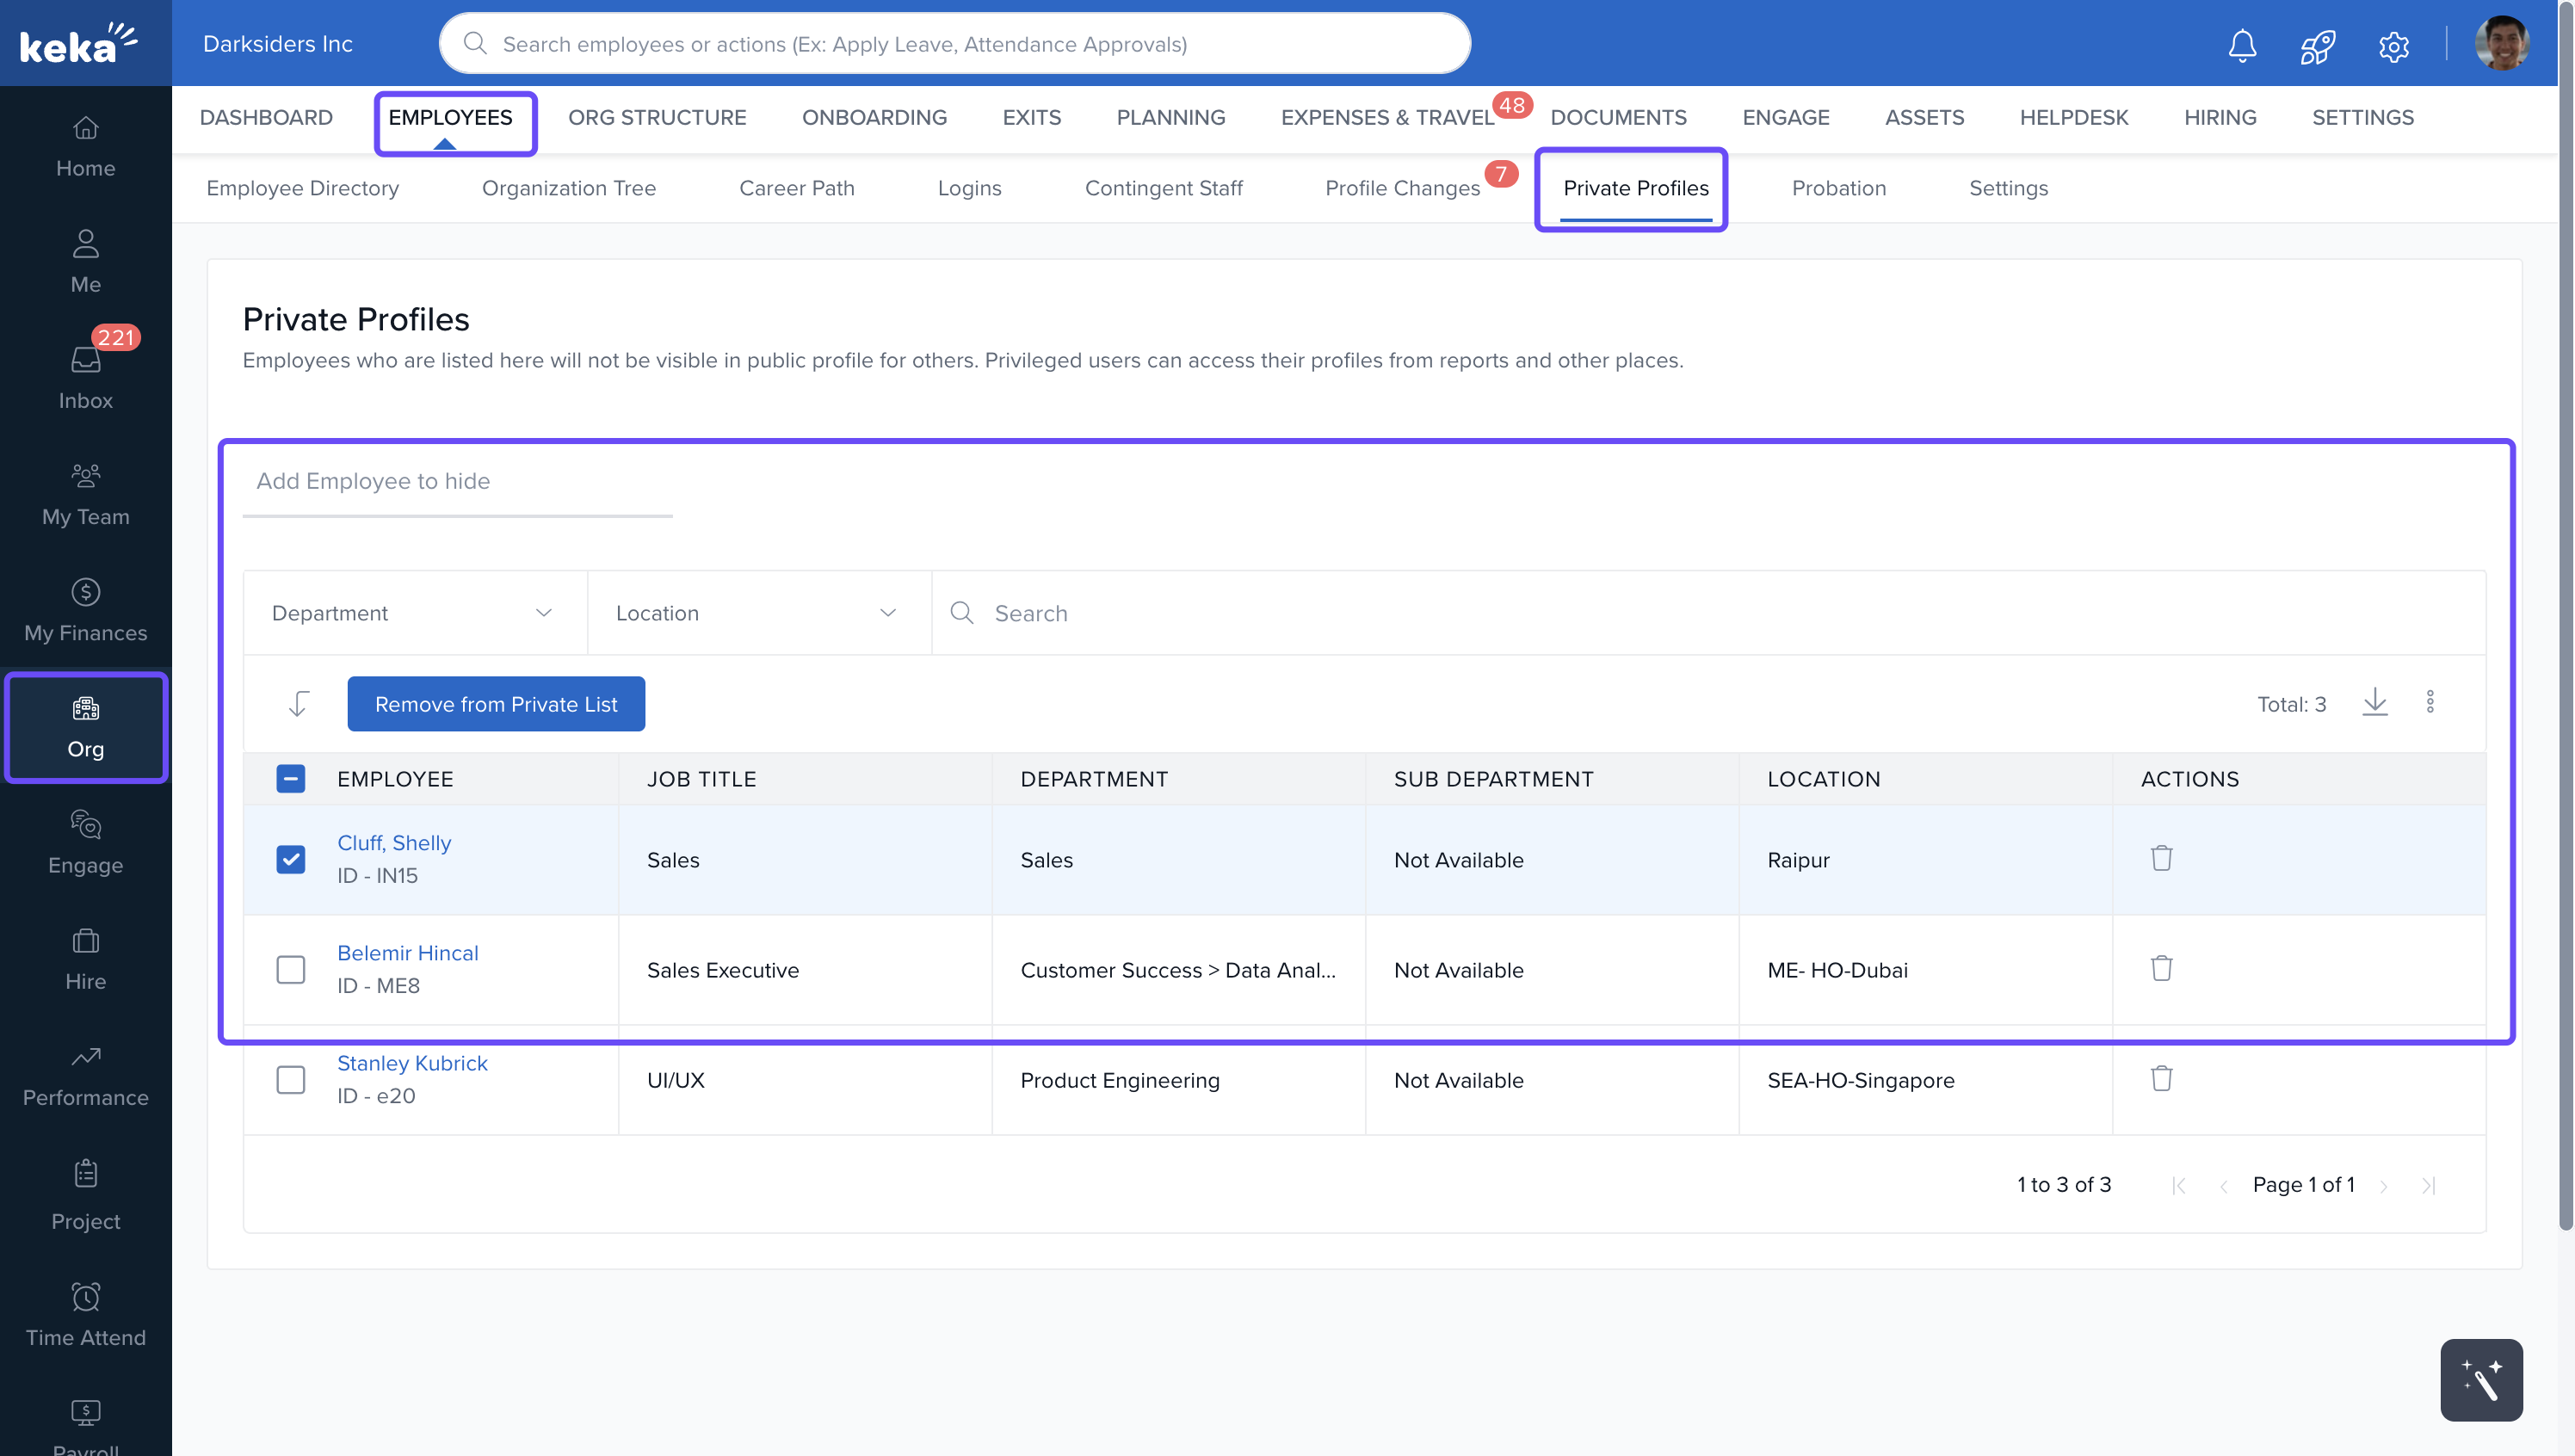
Task: Switch to the Probation tab
Action: tap(1838, 188)
